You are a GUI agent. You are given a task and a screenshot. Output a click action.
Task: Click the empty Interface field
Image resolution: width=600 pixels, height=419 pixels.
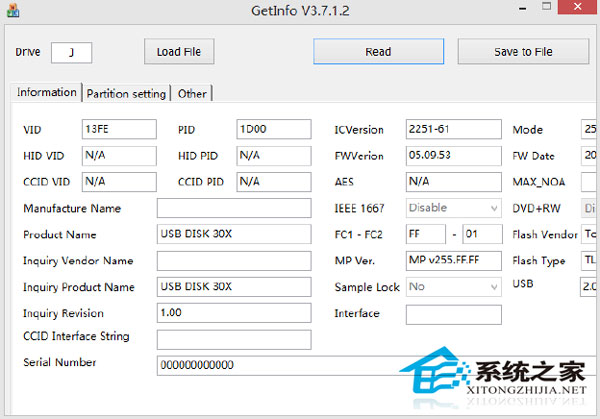453,315
